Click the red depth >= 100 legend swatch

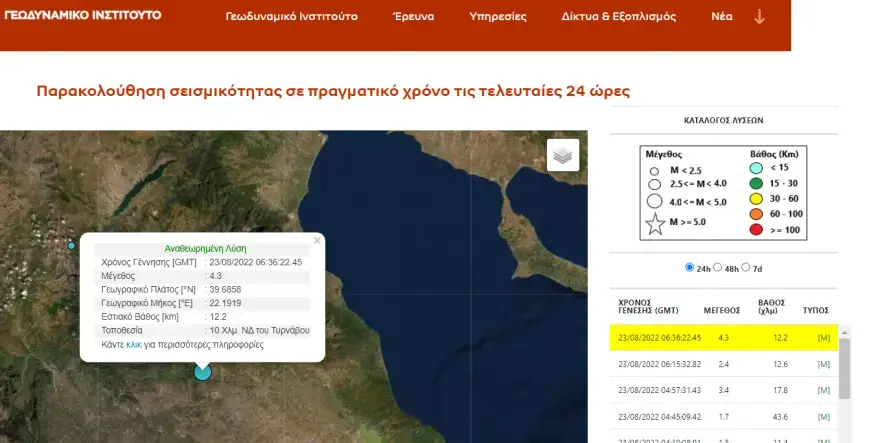point(756,231)
